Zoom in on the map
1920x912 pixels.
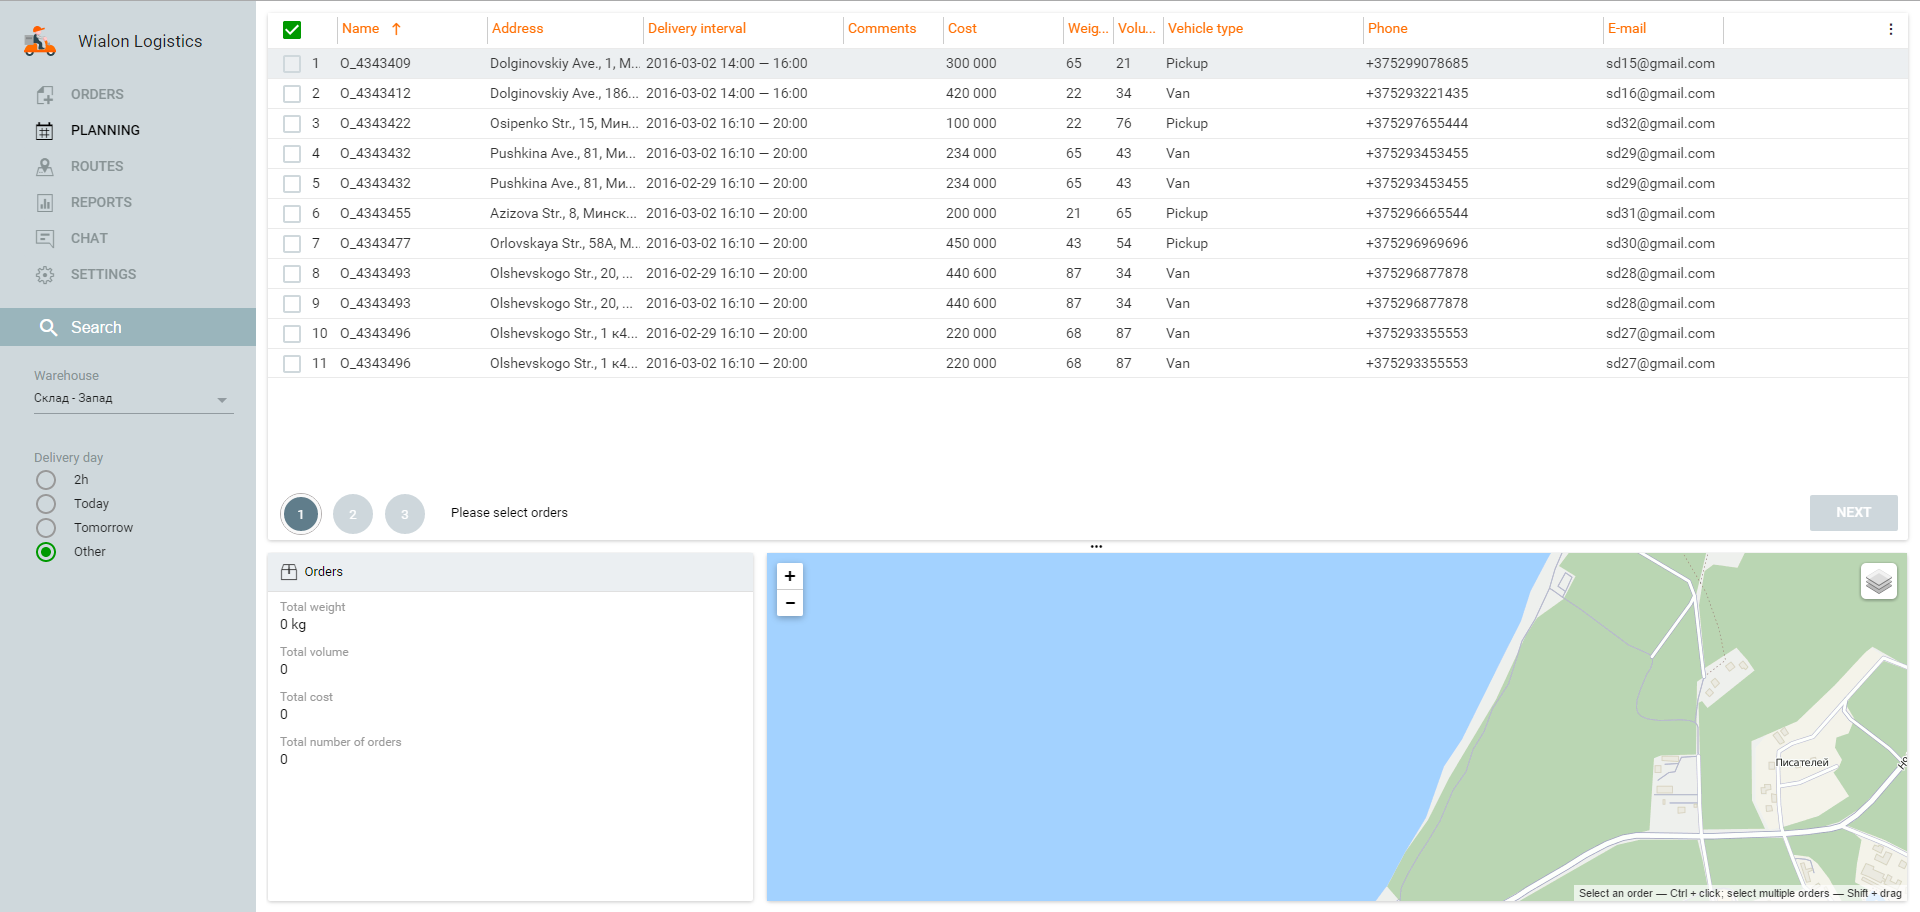click(x=790, y=576)
